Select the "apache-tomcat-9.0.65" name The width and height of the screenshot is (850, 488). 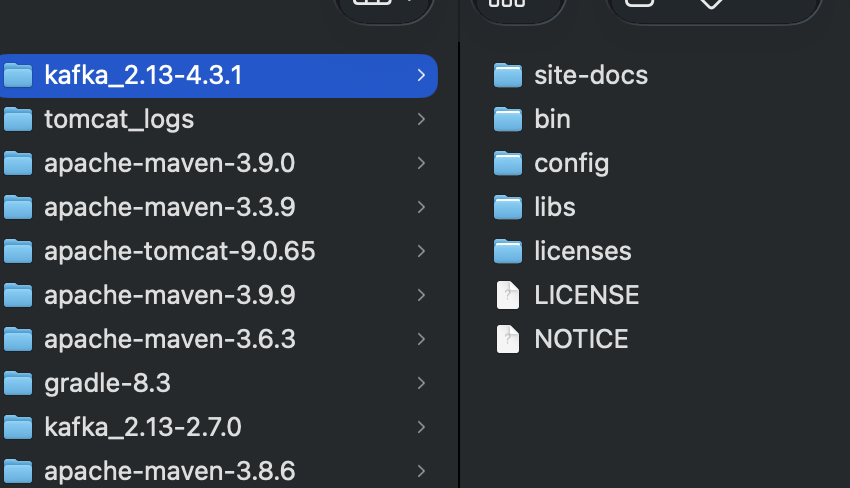pos(179,251)
